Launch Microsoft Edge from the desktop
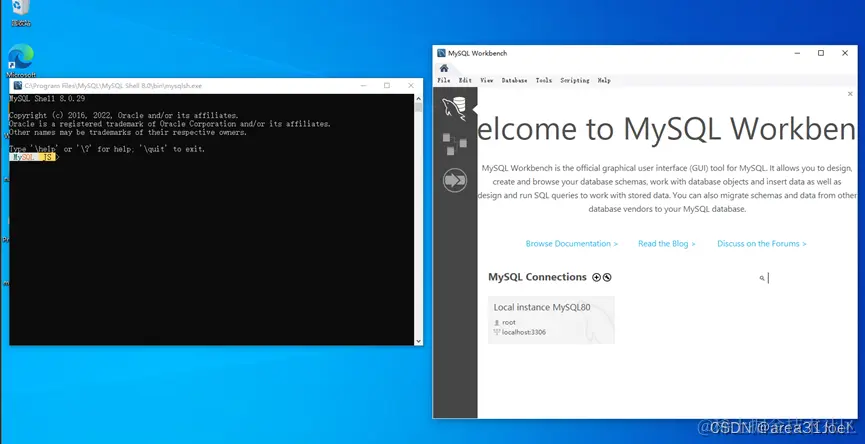The height and width of the screenshot is (444, 865). pos(21,60)
